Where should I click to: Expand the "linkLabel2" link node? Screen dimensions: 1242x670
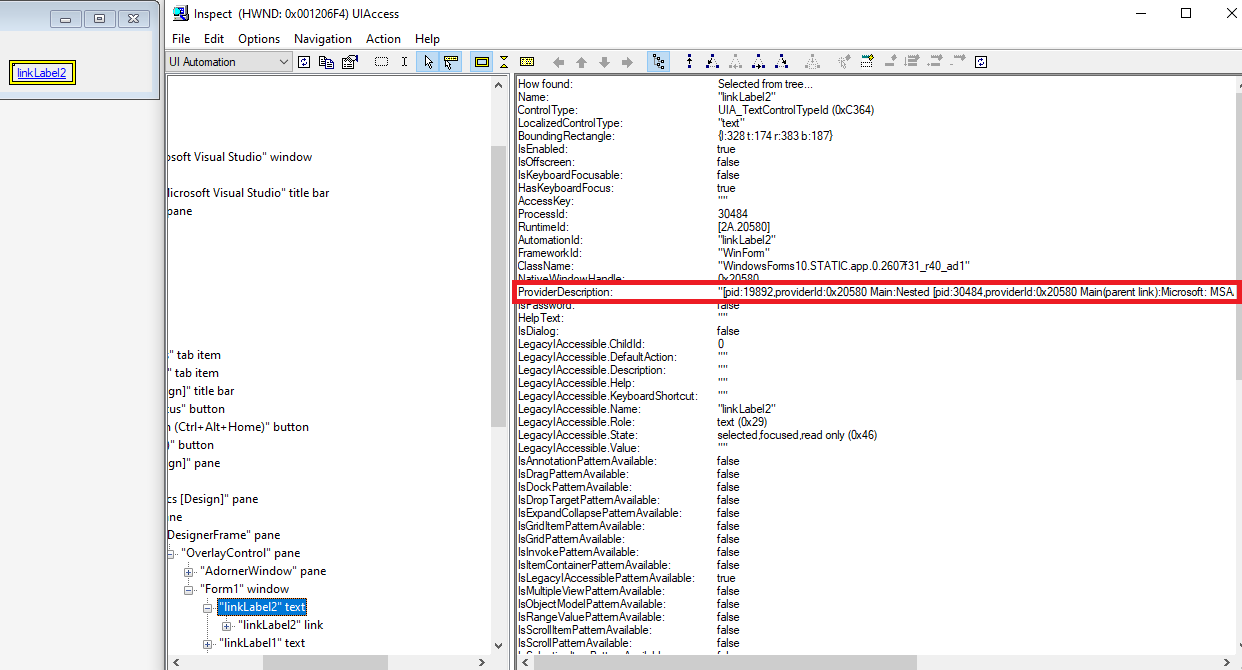click(x=227, y=625)
